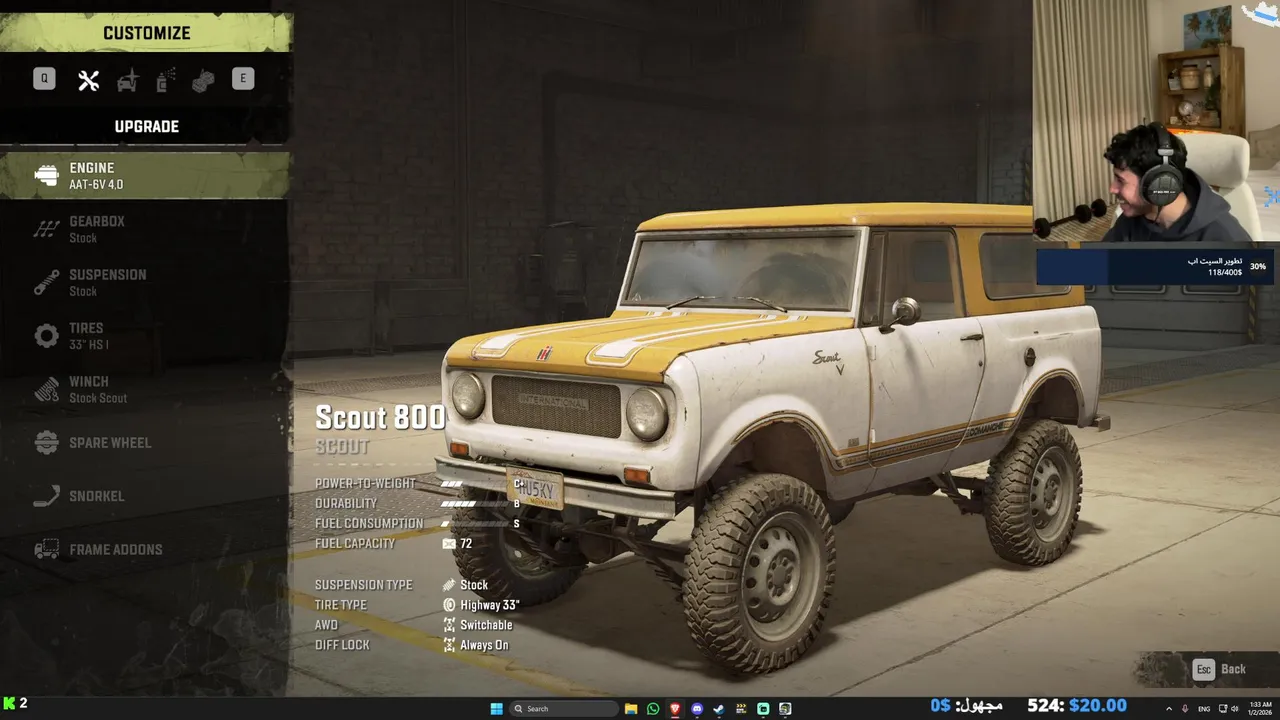The height and width of the screenshot is (720, 1280).
Task: Click the Fuel Capacity 72 value
Action: point(466,544)
